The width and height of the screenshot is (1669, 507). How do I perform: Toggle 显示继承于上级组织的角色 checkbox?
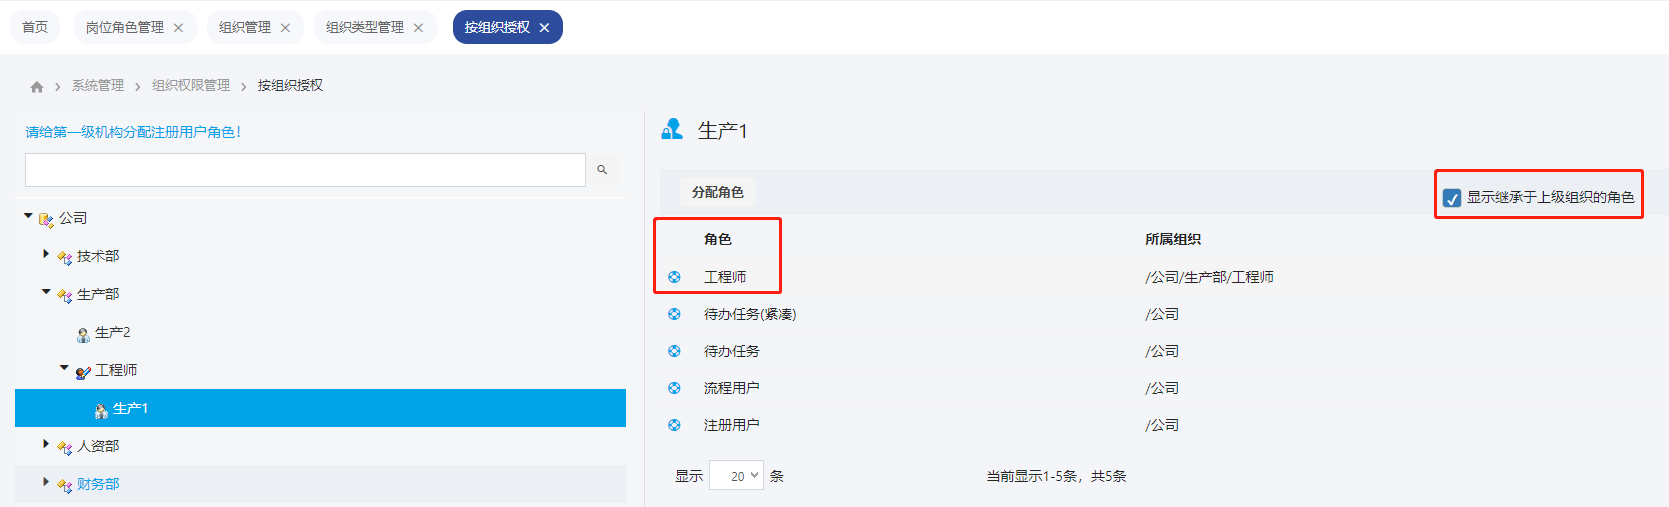(x=1452, y=198)
